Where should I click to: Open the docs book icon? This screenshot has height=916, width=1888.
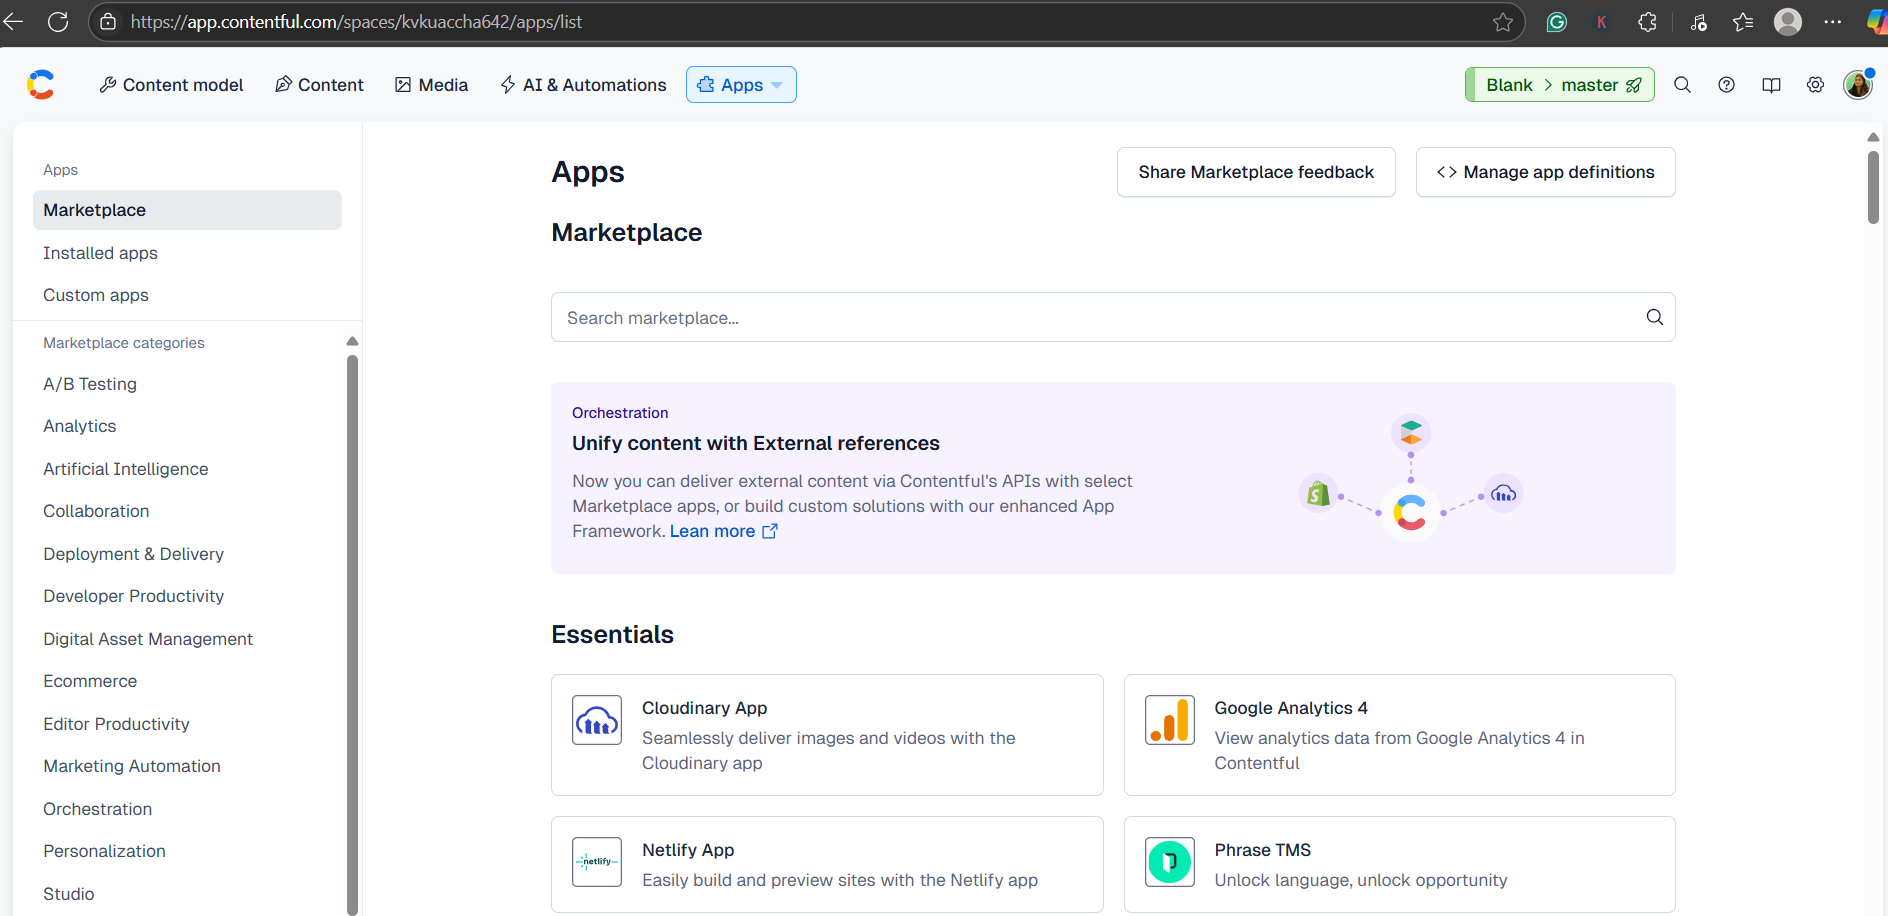(1771, 85)
